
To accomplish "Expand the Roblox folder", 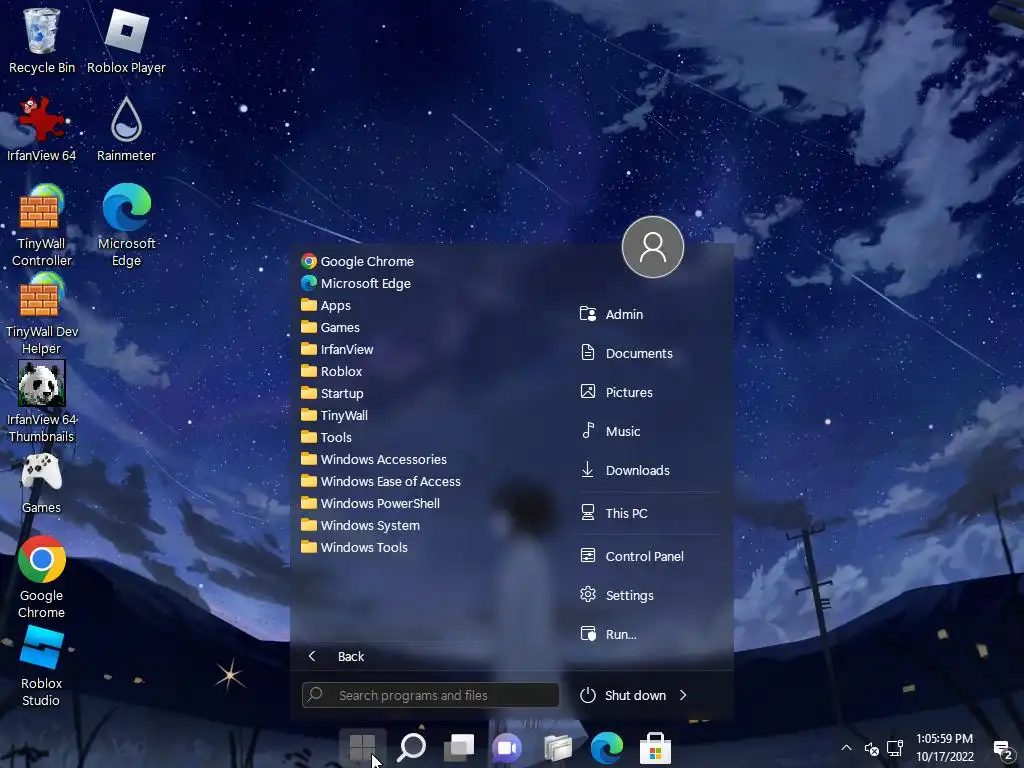I will (x=332, y=372).
